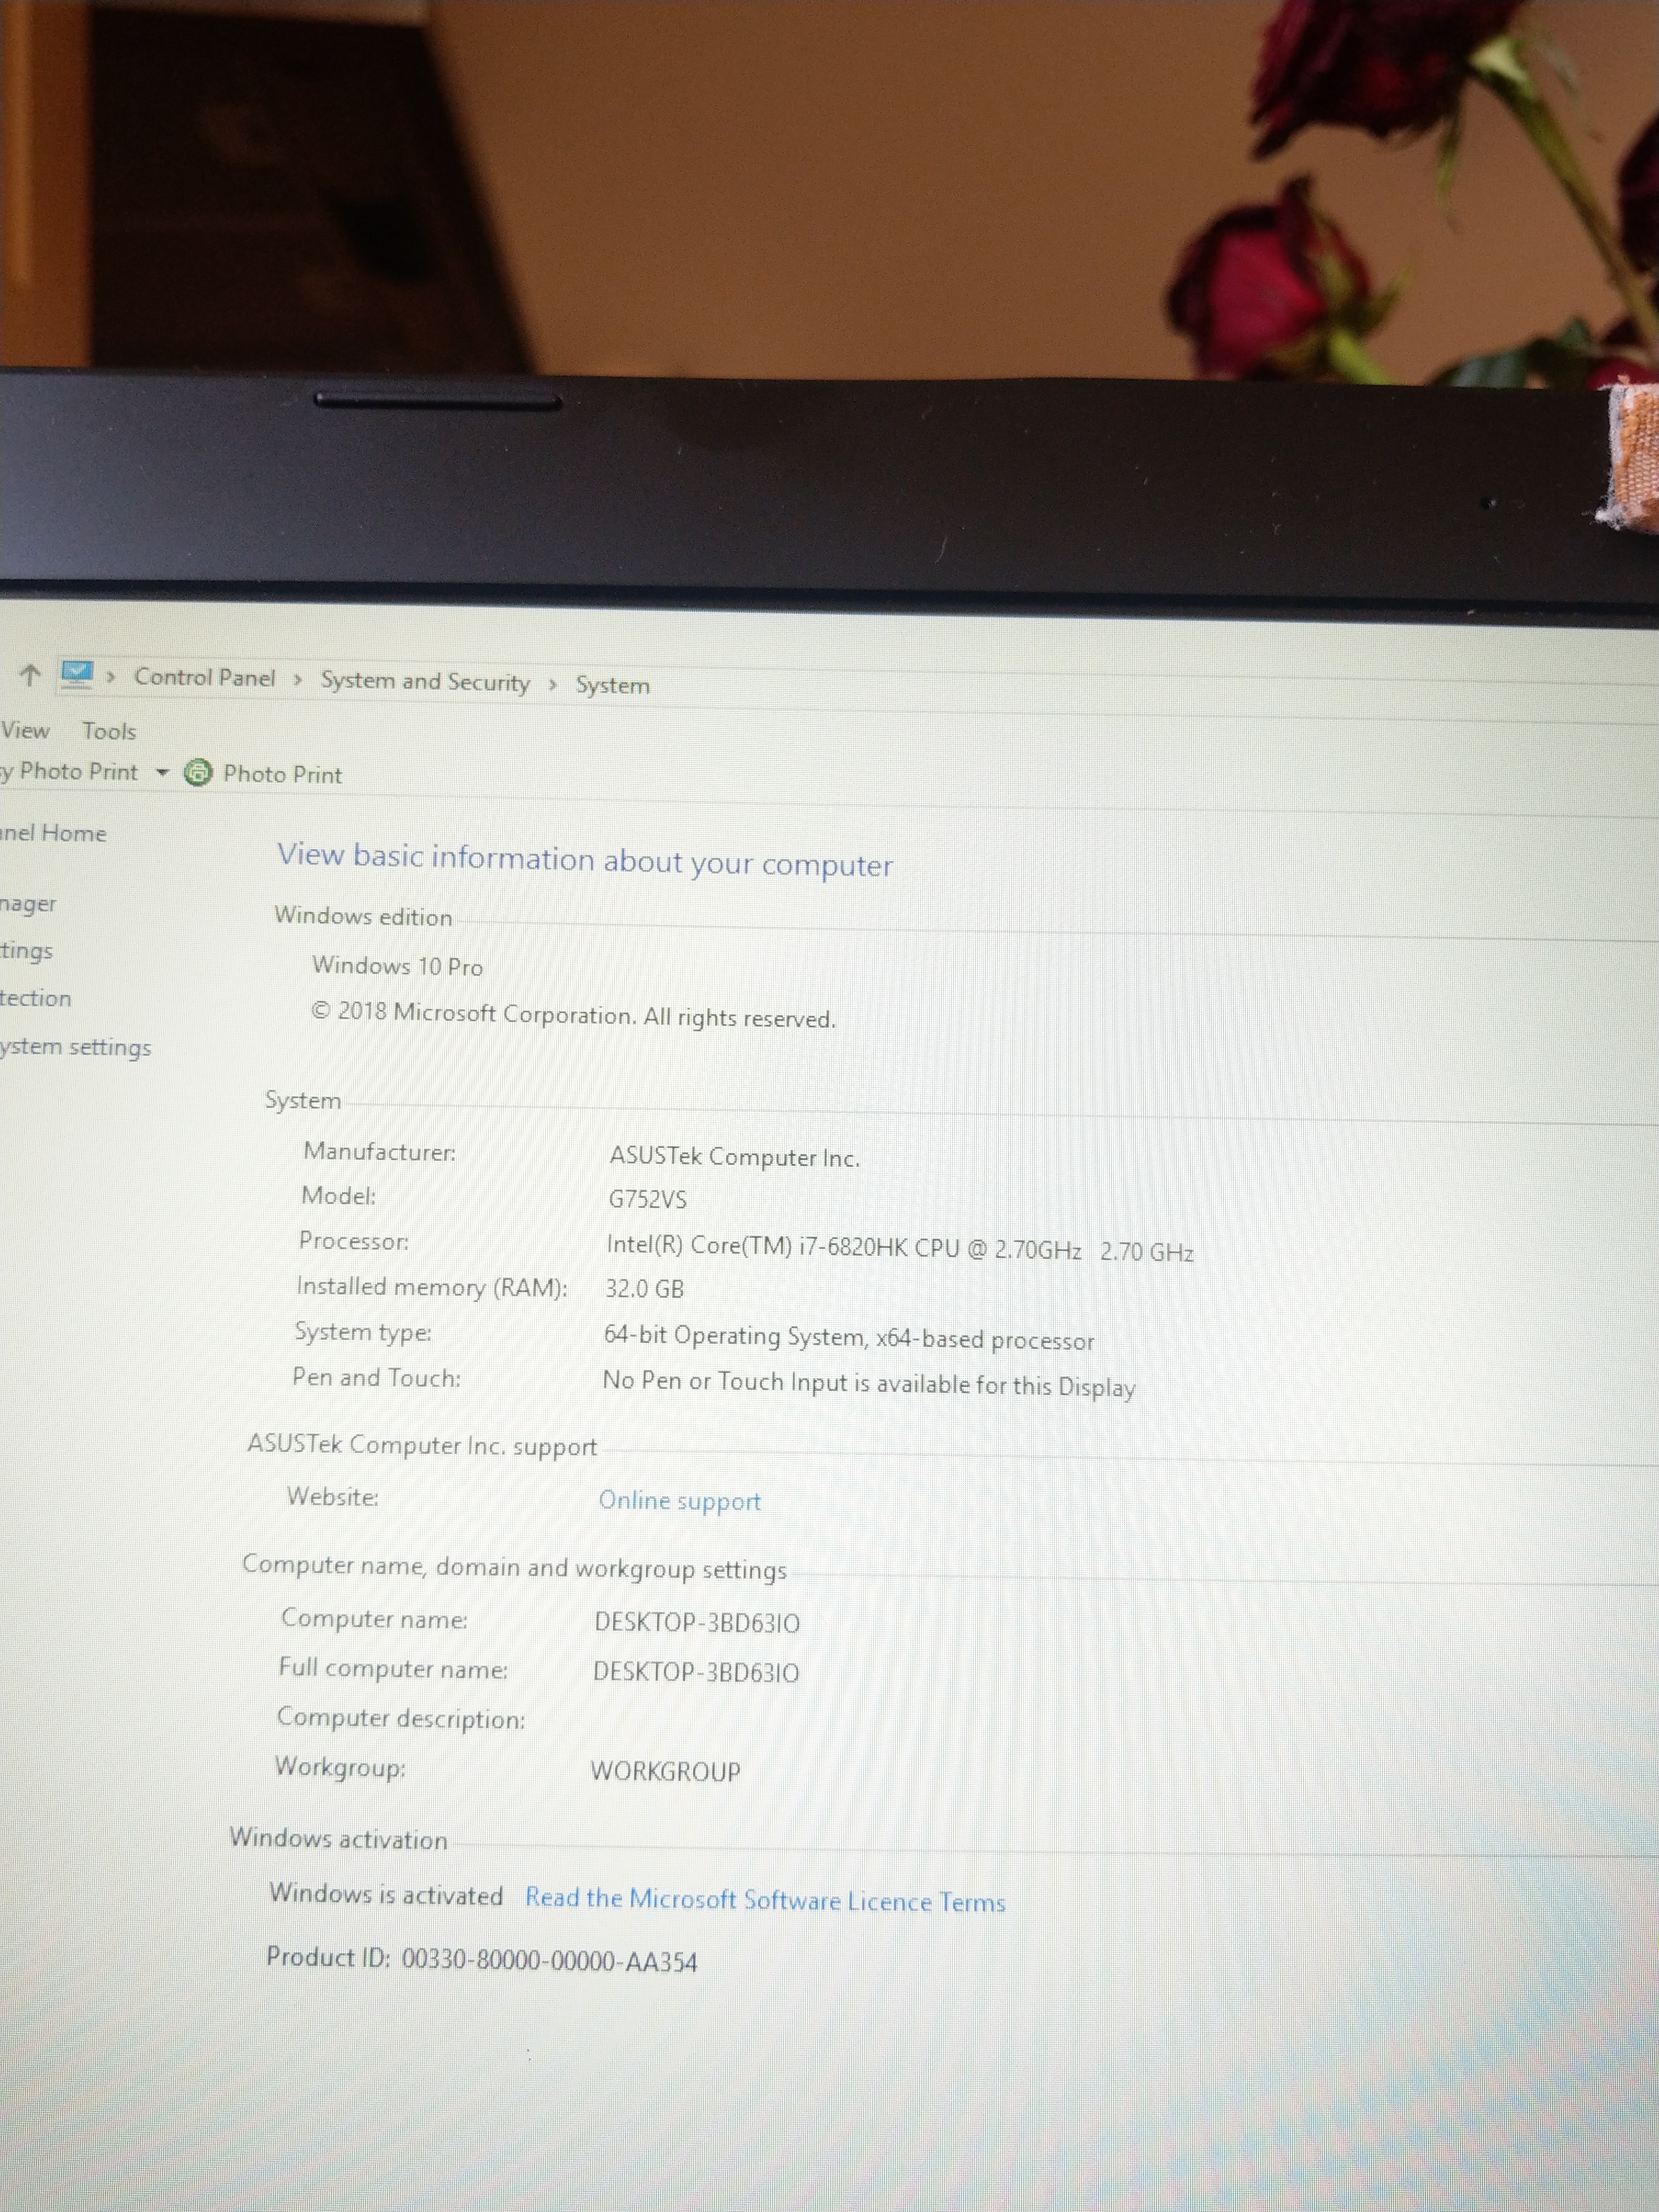This screenshot has width=1659, height=2212.
Task: Go to Control Panel in breadcrumb
Action: 205,677
